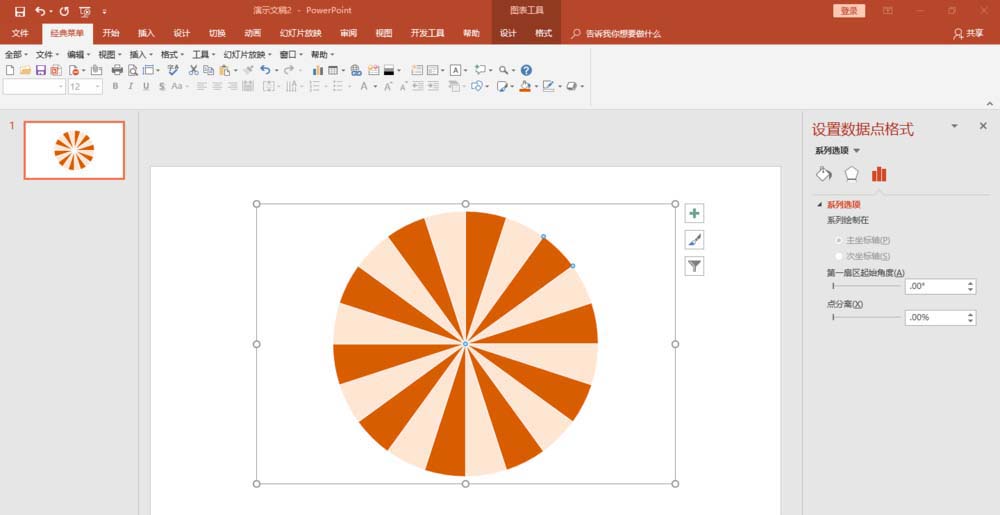Open the 全部 dropdown menu
This screenshot has width=1000, height=515.
click(x=16, y=55)
